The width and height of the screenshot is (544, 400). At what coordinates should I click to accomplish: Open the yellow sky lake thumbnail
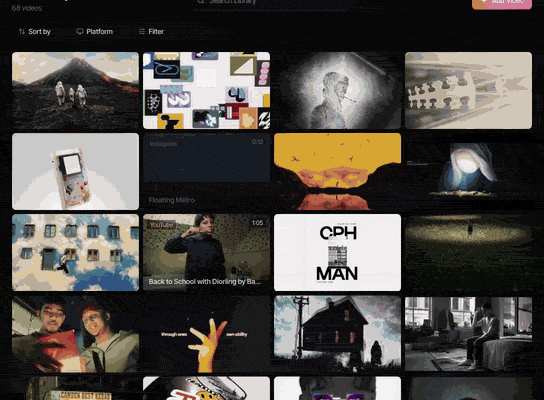point(337,171)
